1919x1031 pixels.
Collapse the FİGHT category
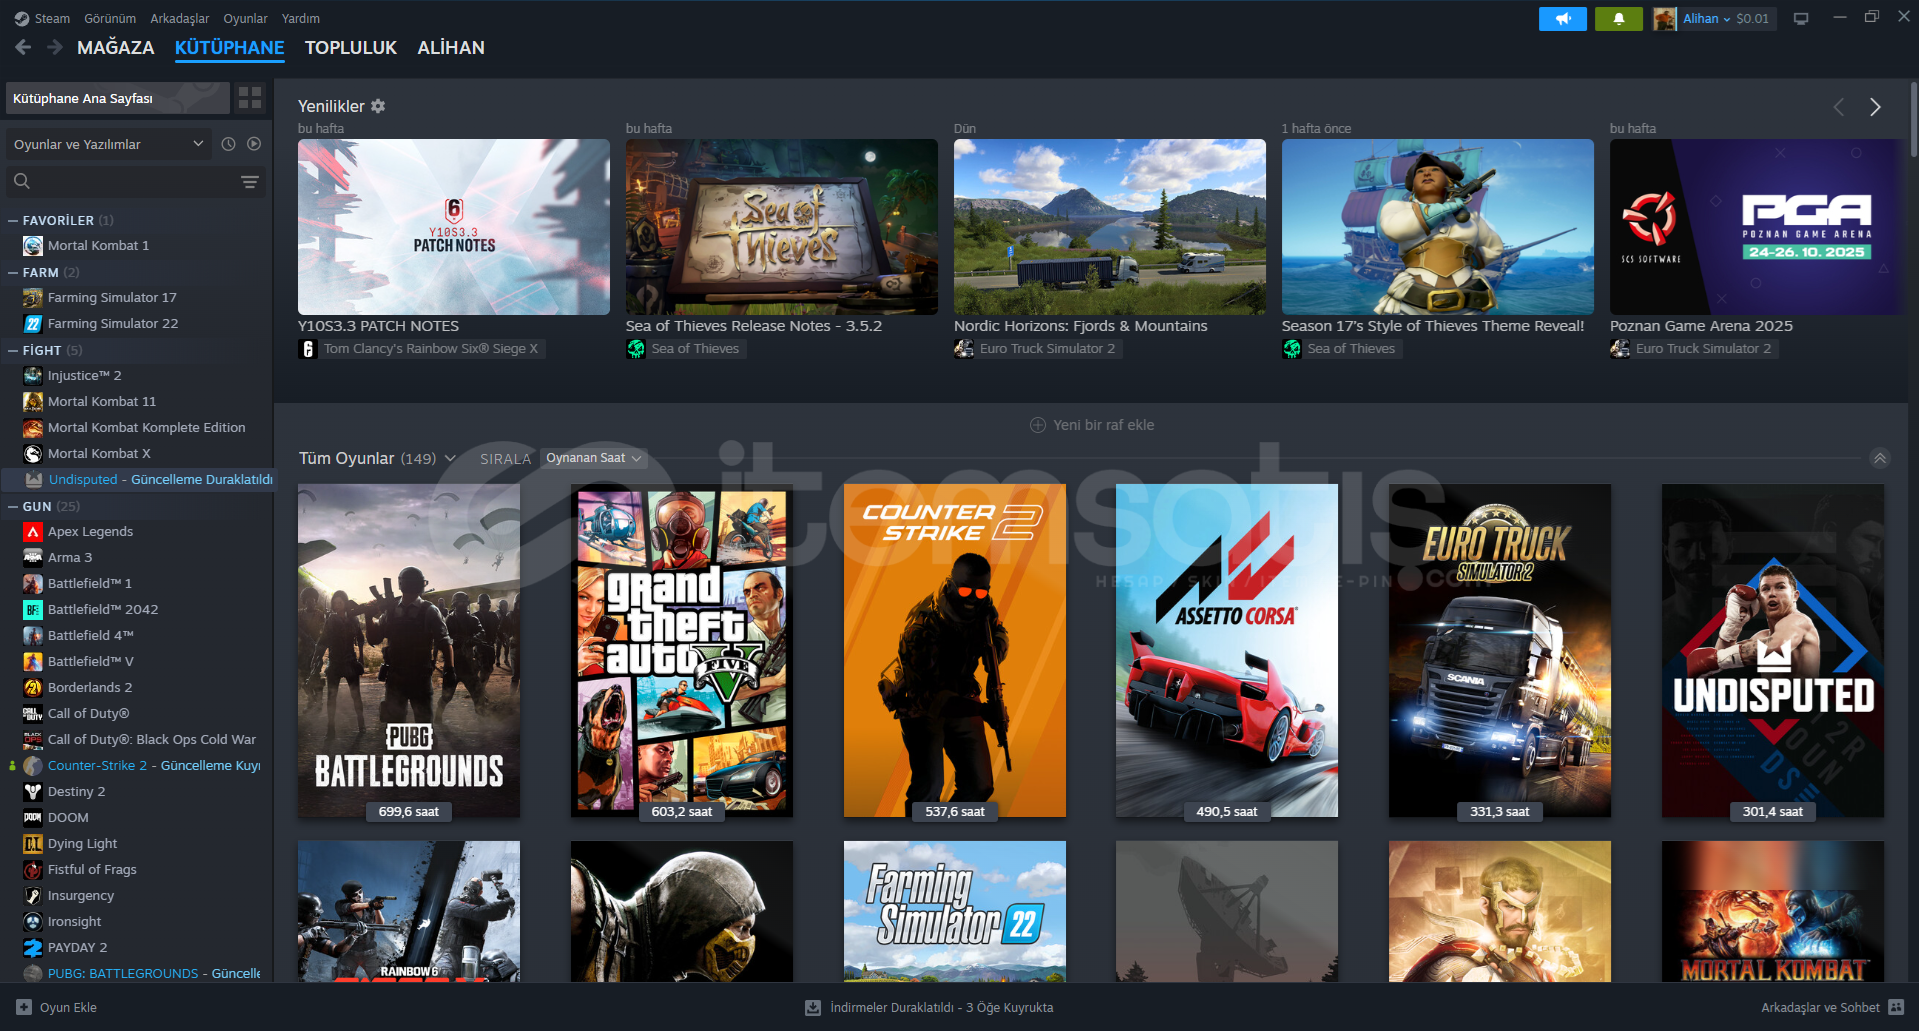tap(13, 350)
